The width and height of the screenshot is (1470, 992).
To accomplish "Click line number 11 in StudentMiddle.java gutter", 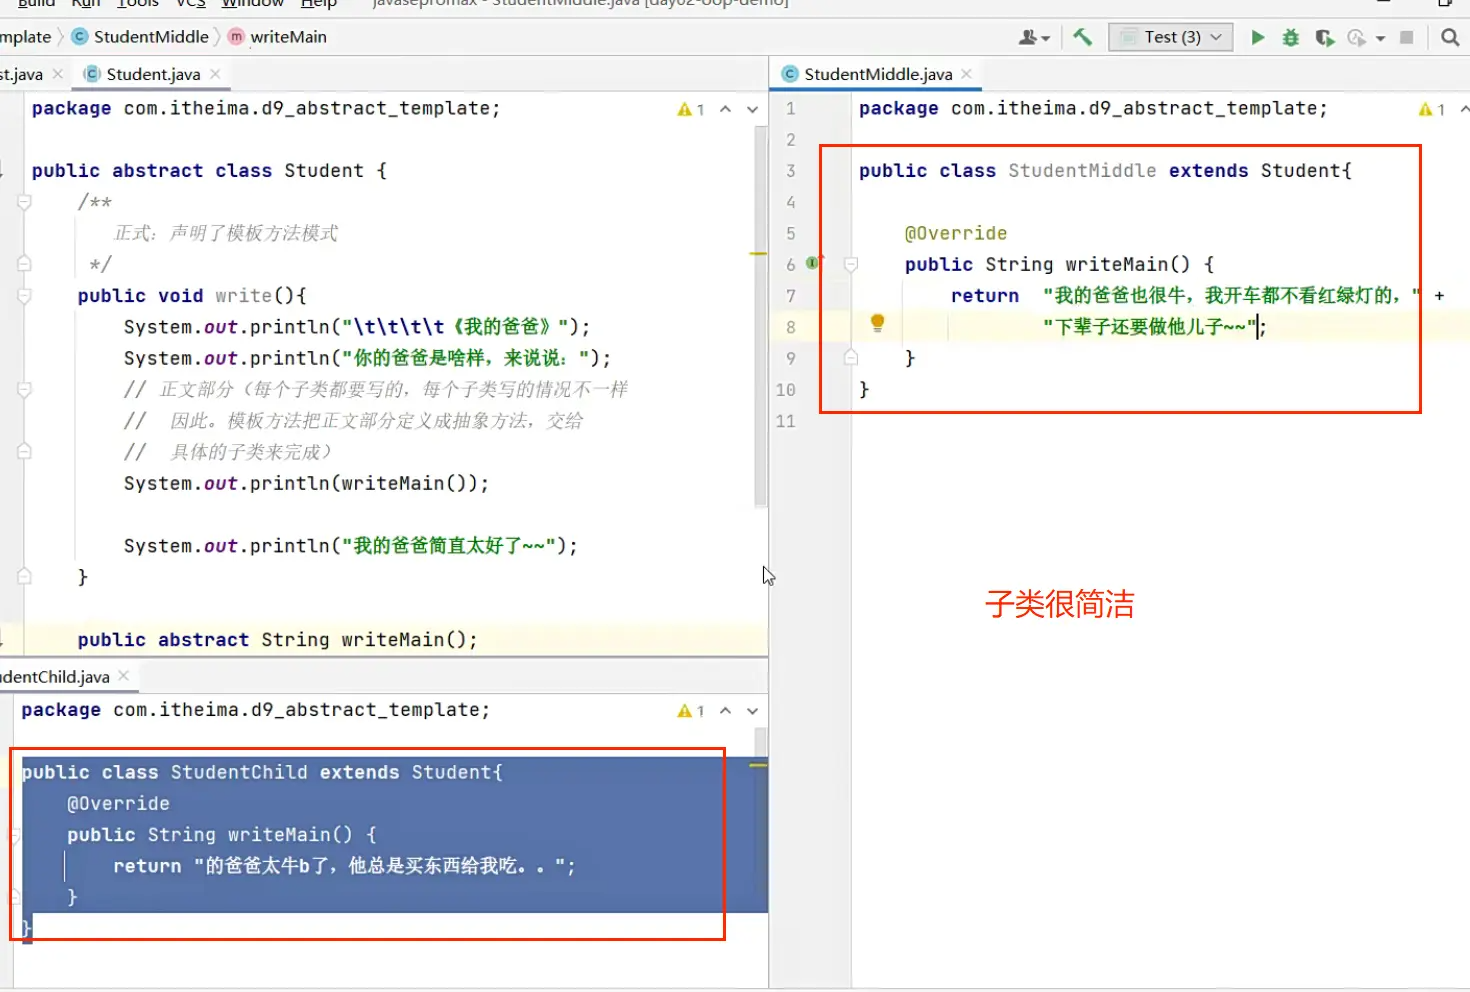I will (x=786, y=421).
